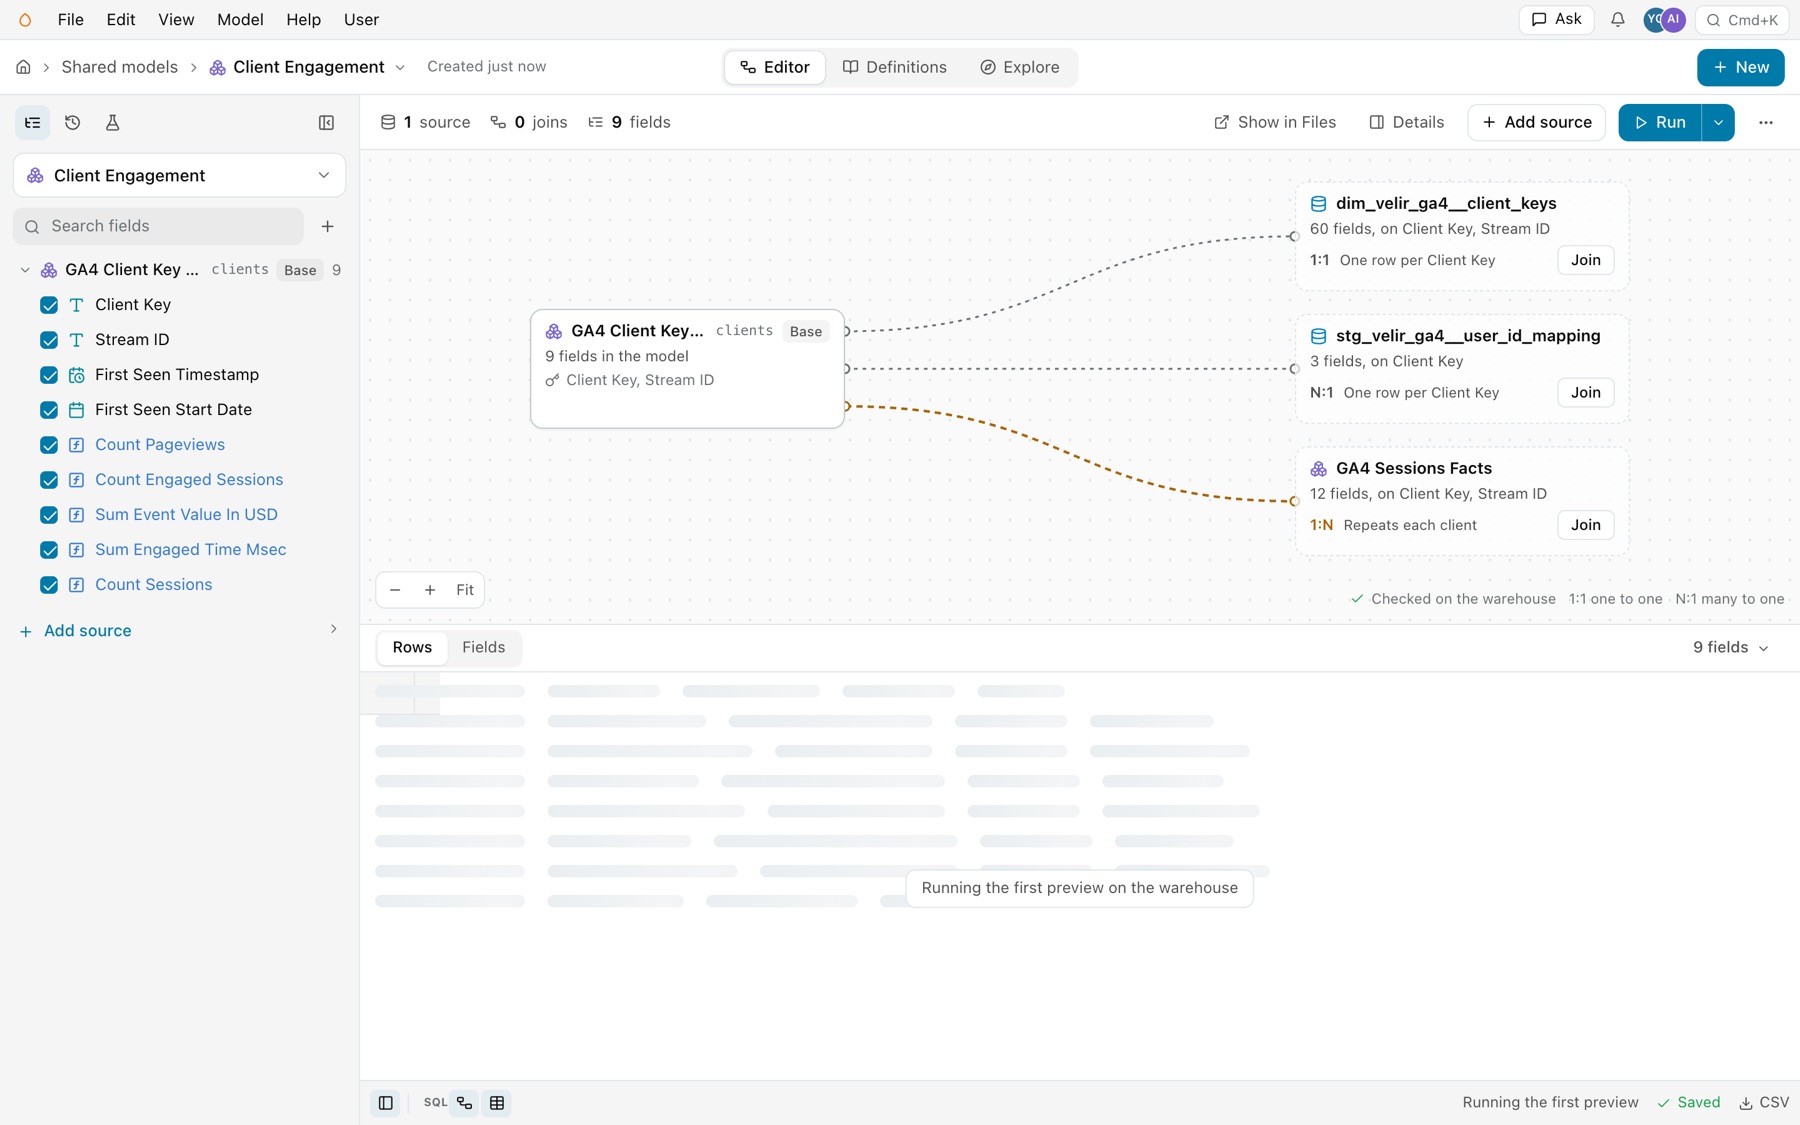Viewport: 1800px width, 1125px height.
Task: Open the Run options dropdown arrow
Action: pos(1718,122)
